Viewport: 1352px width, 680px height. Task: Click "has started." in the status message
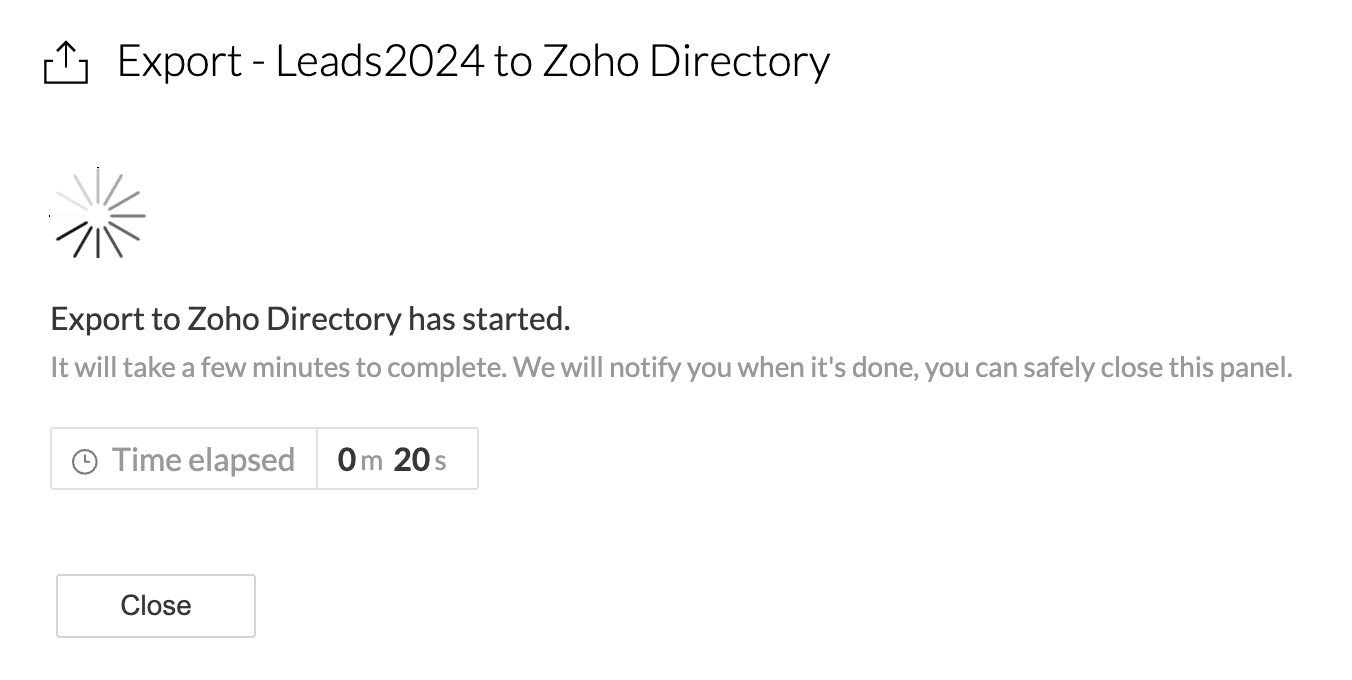(x=489, y=320)
